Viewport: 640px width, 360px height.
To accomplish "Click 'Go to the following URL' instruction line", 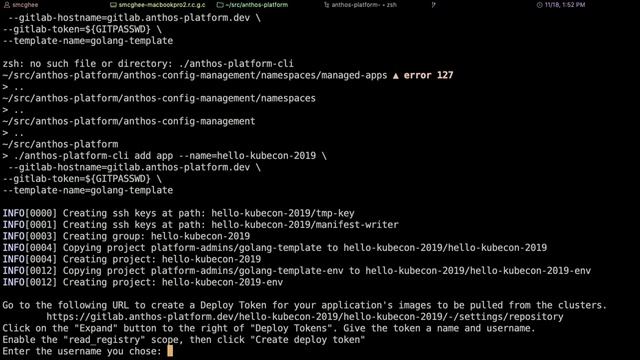I will tap(304, 305).
